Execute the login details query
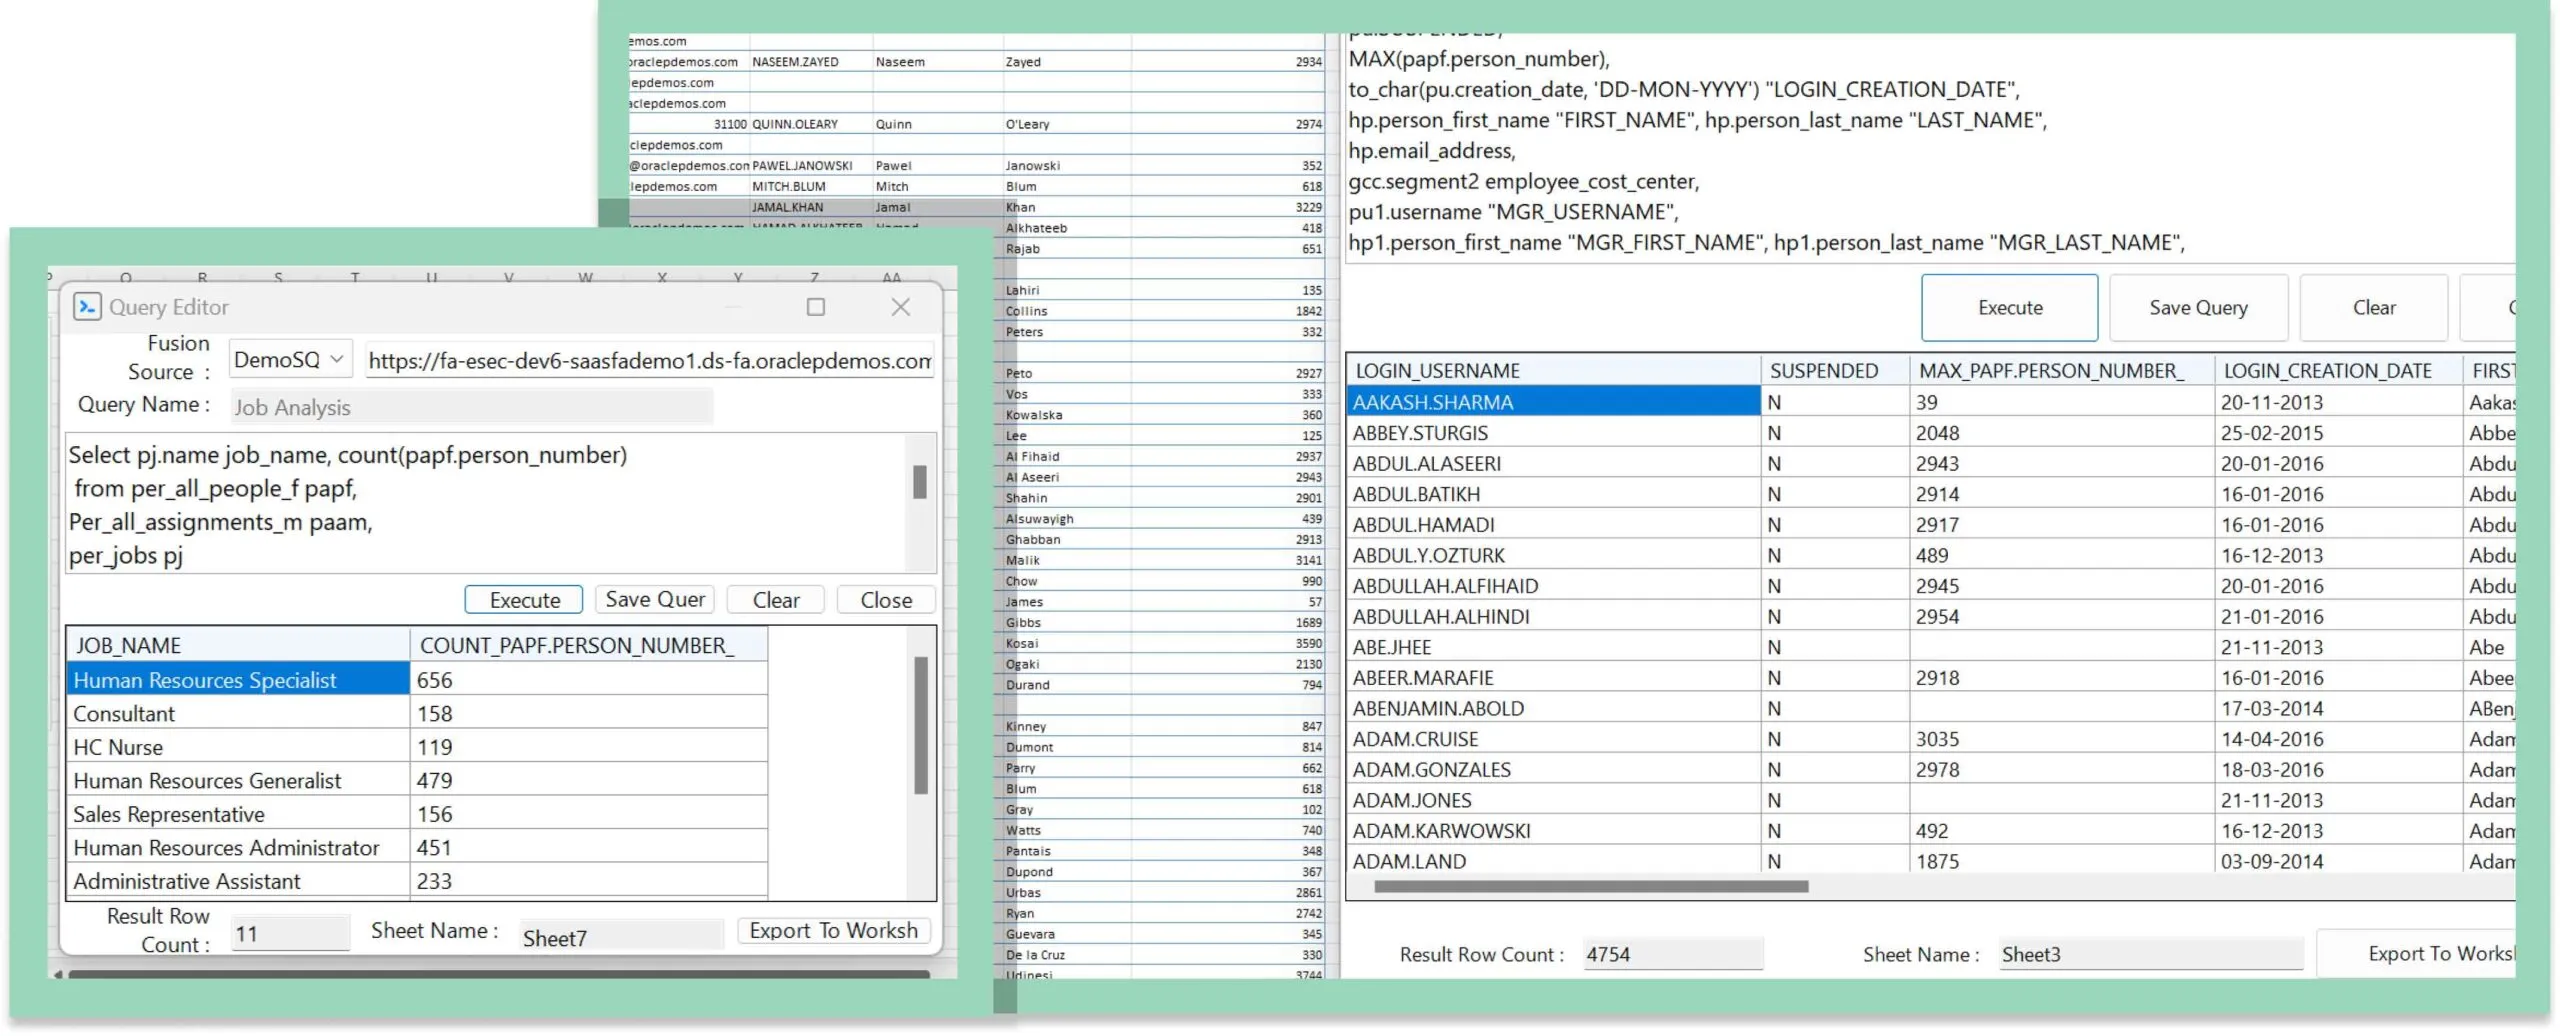This screenshot has height=1036, width=2560. point(2009,307)
